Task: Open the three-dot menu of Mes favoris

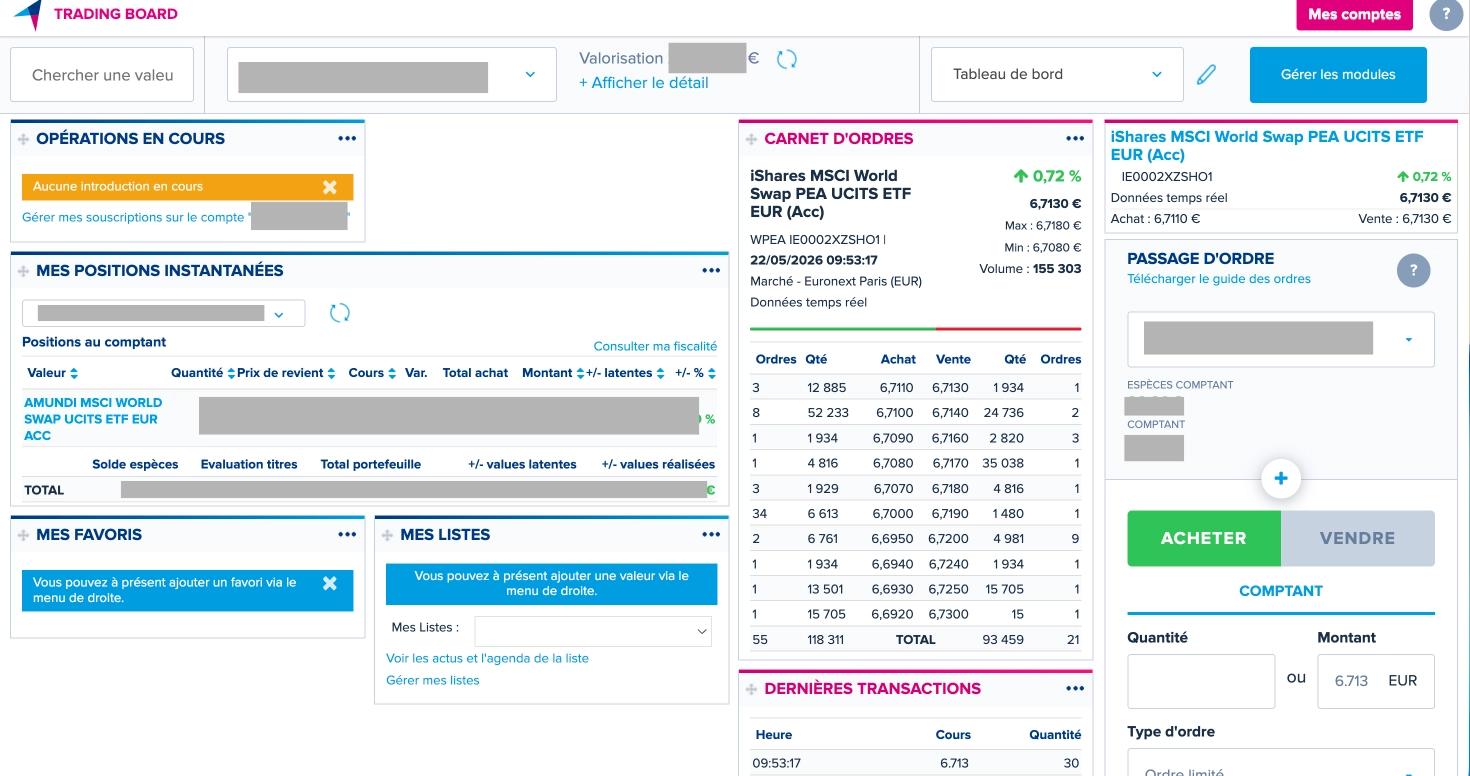Action: pyautogui.click(x=347, y=535)
